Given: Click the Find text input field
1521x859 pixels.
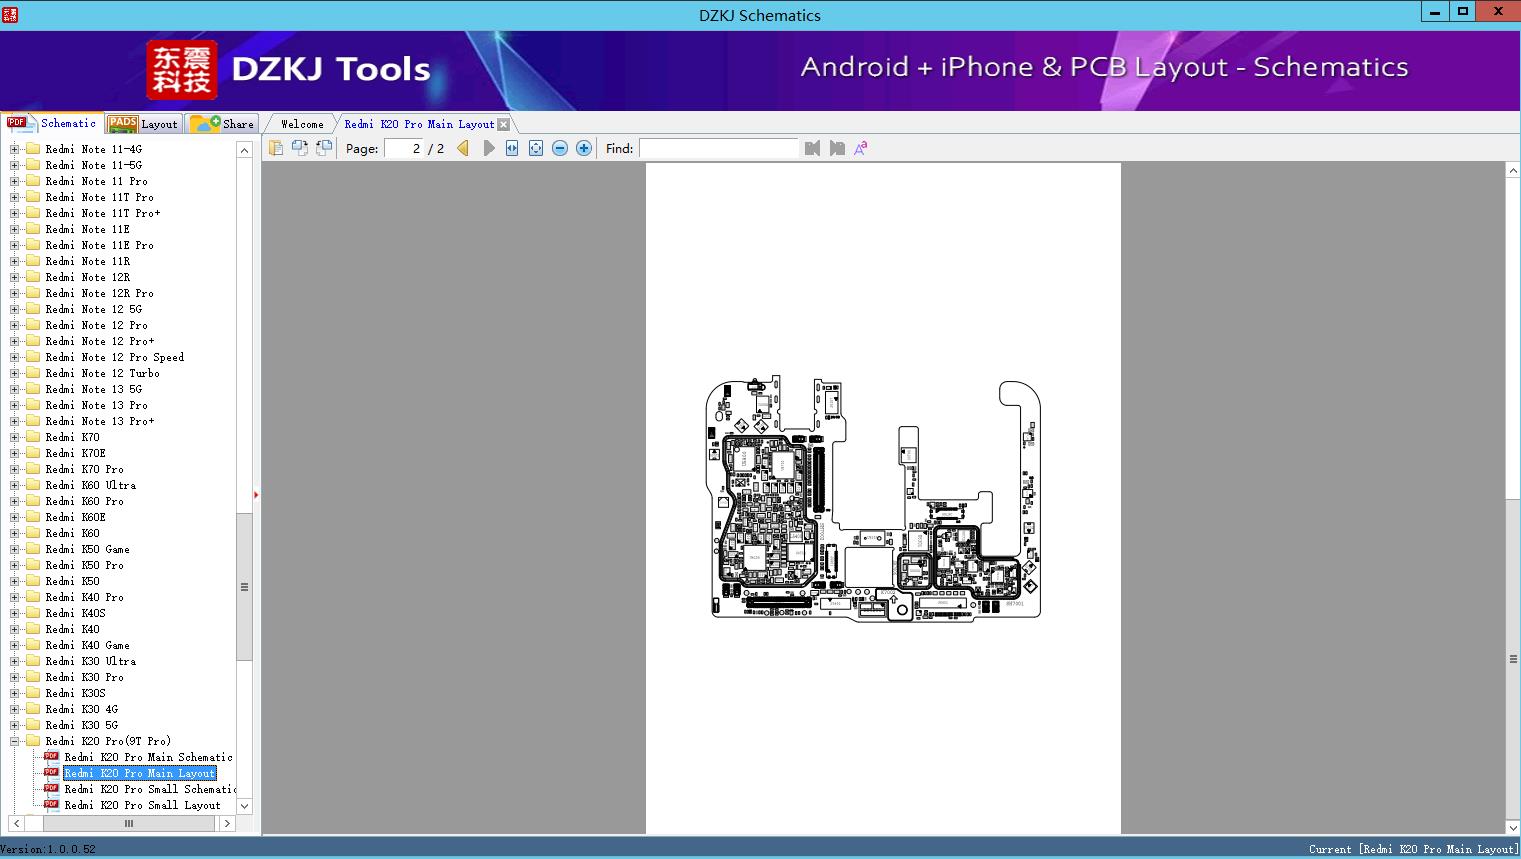Looking at the screenshot, I should [x=718, y=148].
